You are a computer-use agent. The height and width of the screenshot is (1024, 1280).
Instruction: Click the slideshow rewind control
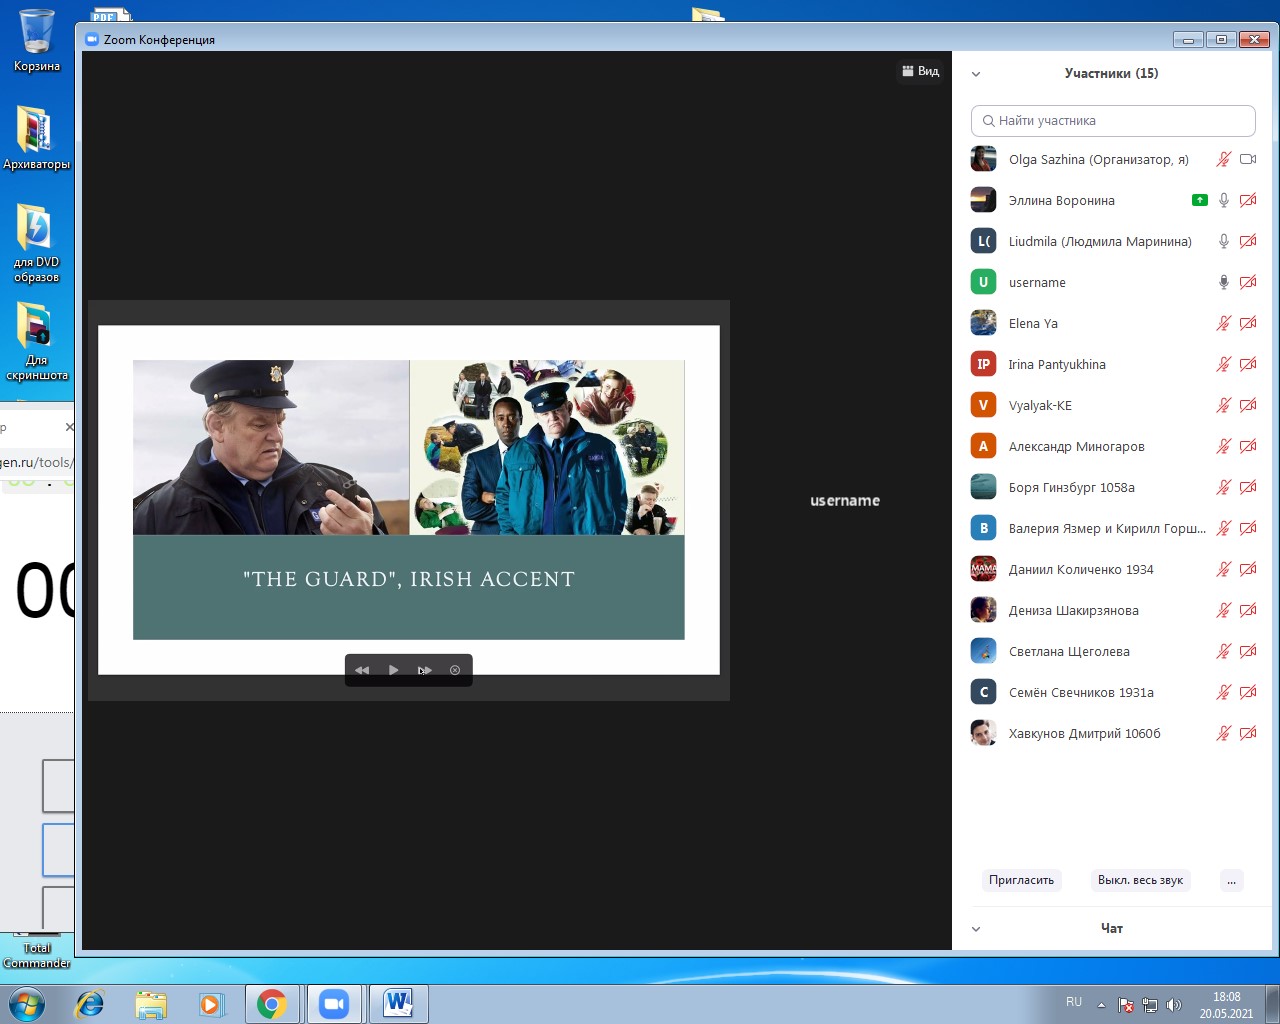(x=362, y=670)
